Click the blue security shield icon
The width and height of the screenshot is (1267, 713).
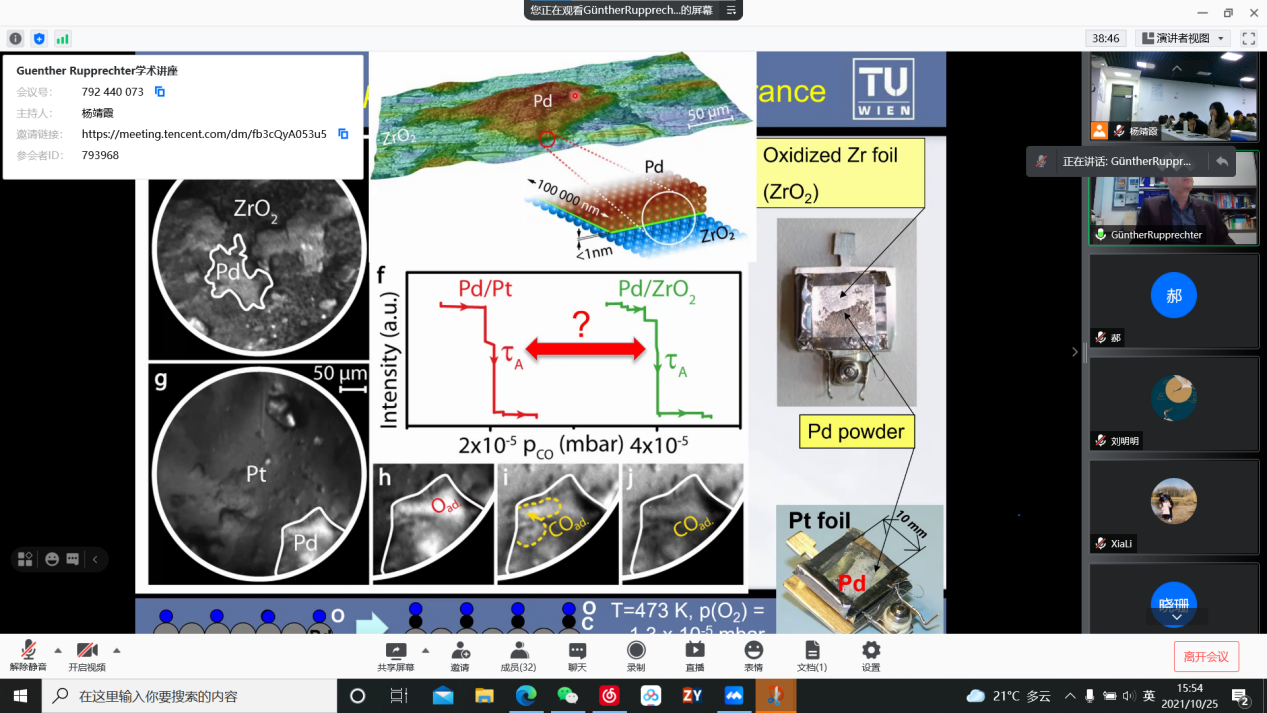(x=39, y=38)
